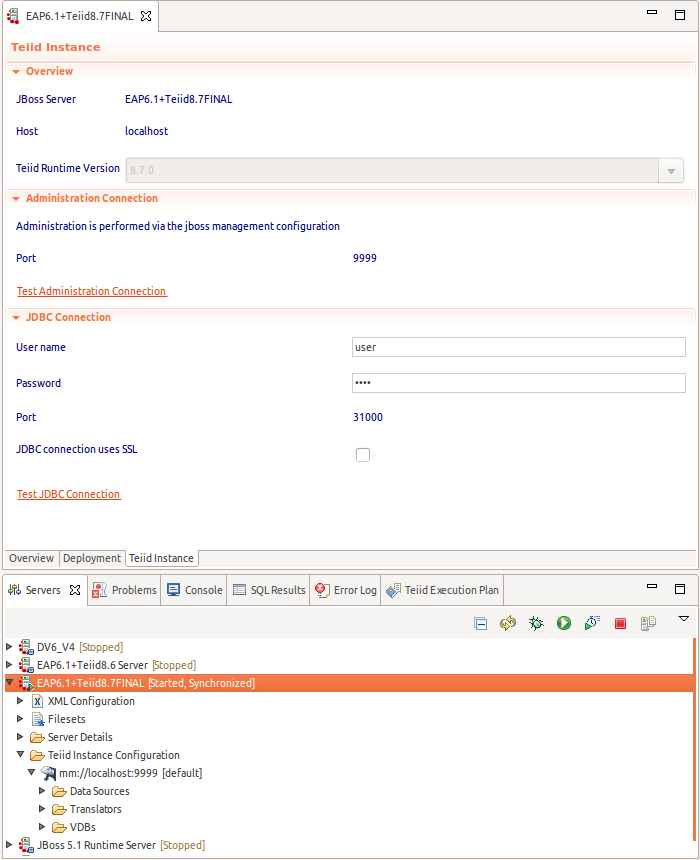The width and height of the screenshot is (700, 860).
Task: Click the yellow refresh arrows icon
Action: pyautogui.click(x=508, y=623)
